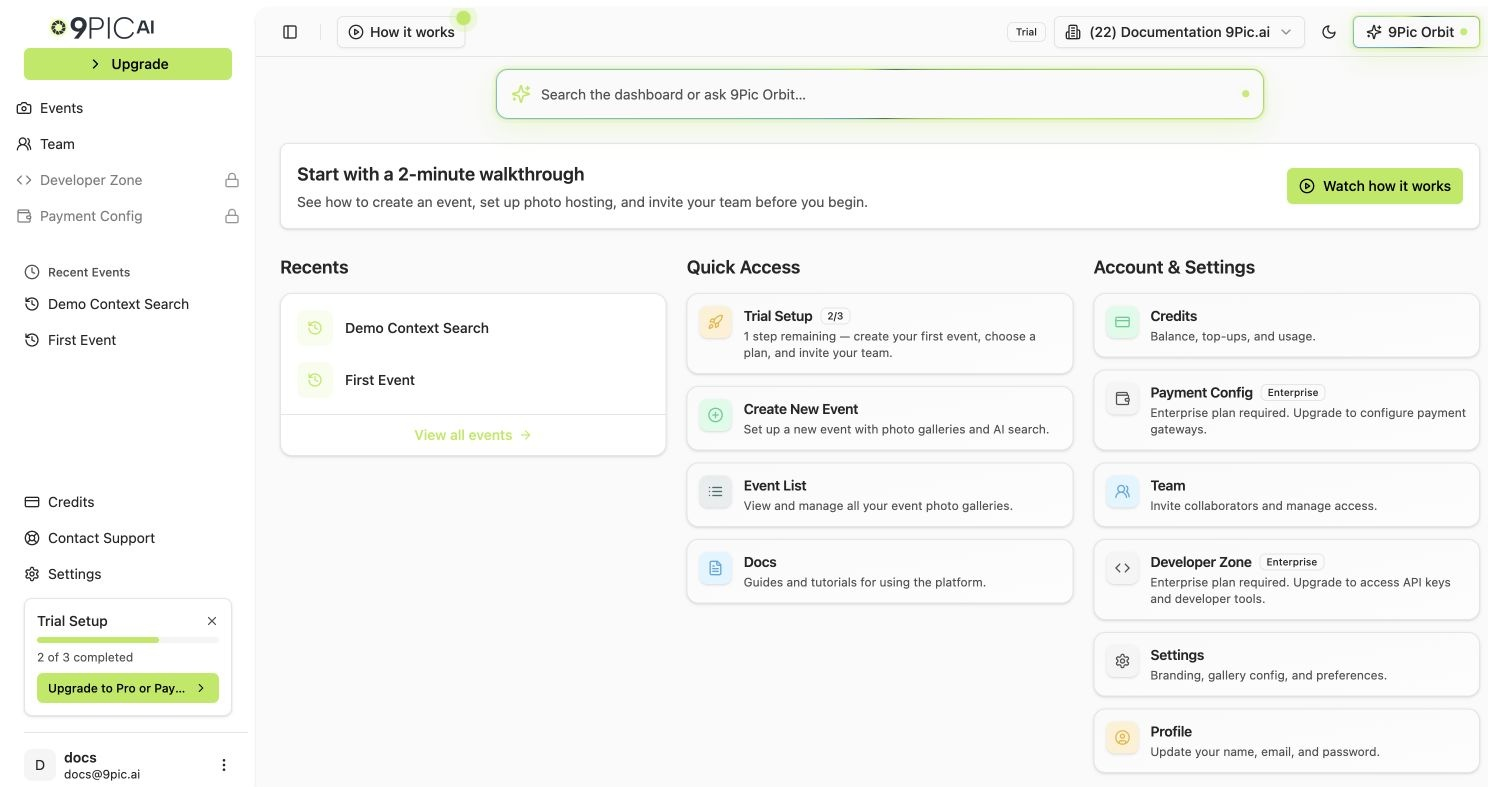Viewport: 1488px width, 787px height.
Task: Click the '2 of 3 completed' text
Action: [x=85, y=657]
